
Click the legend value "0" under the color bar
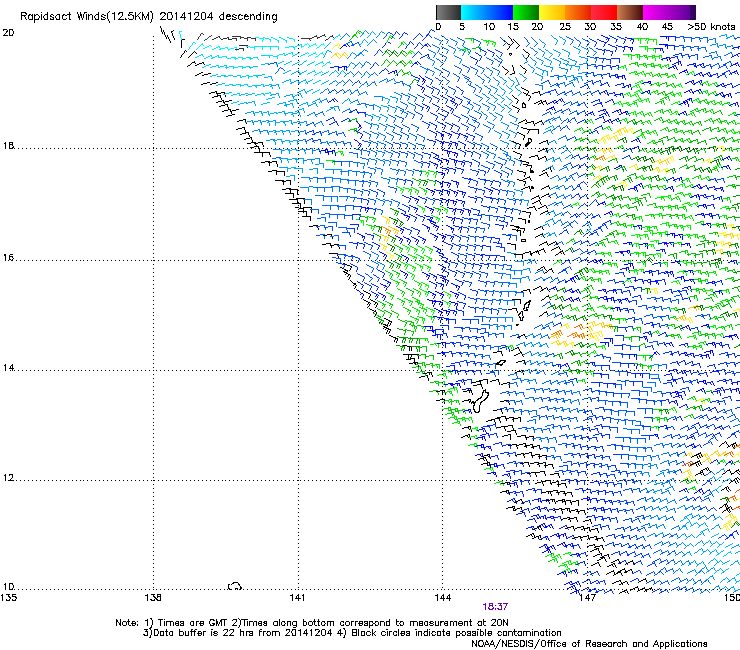click(x=438, y=27)
